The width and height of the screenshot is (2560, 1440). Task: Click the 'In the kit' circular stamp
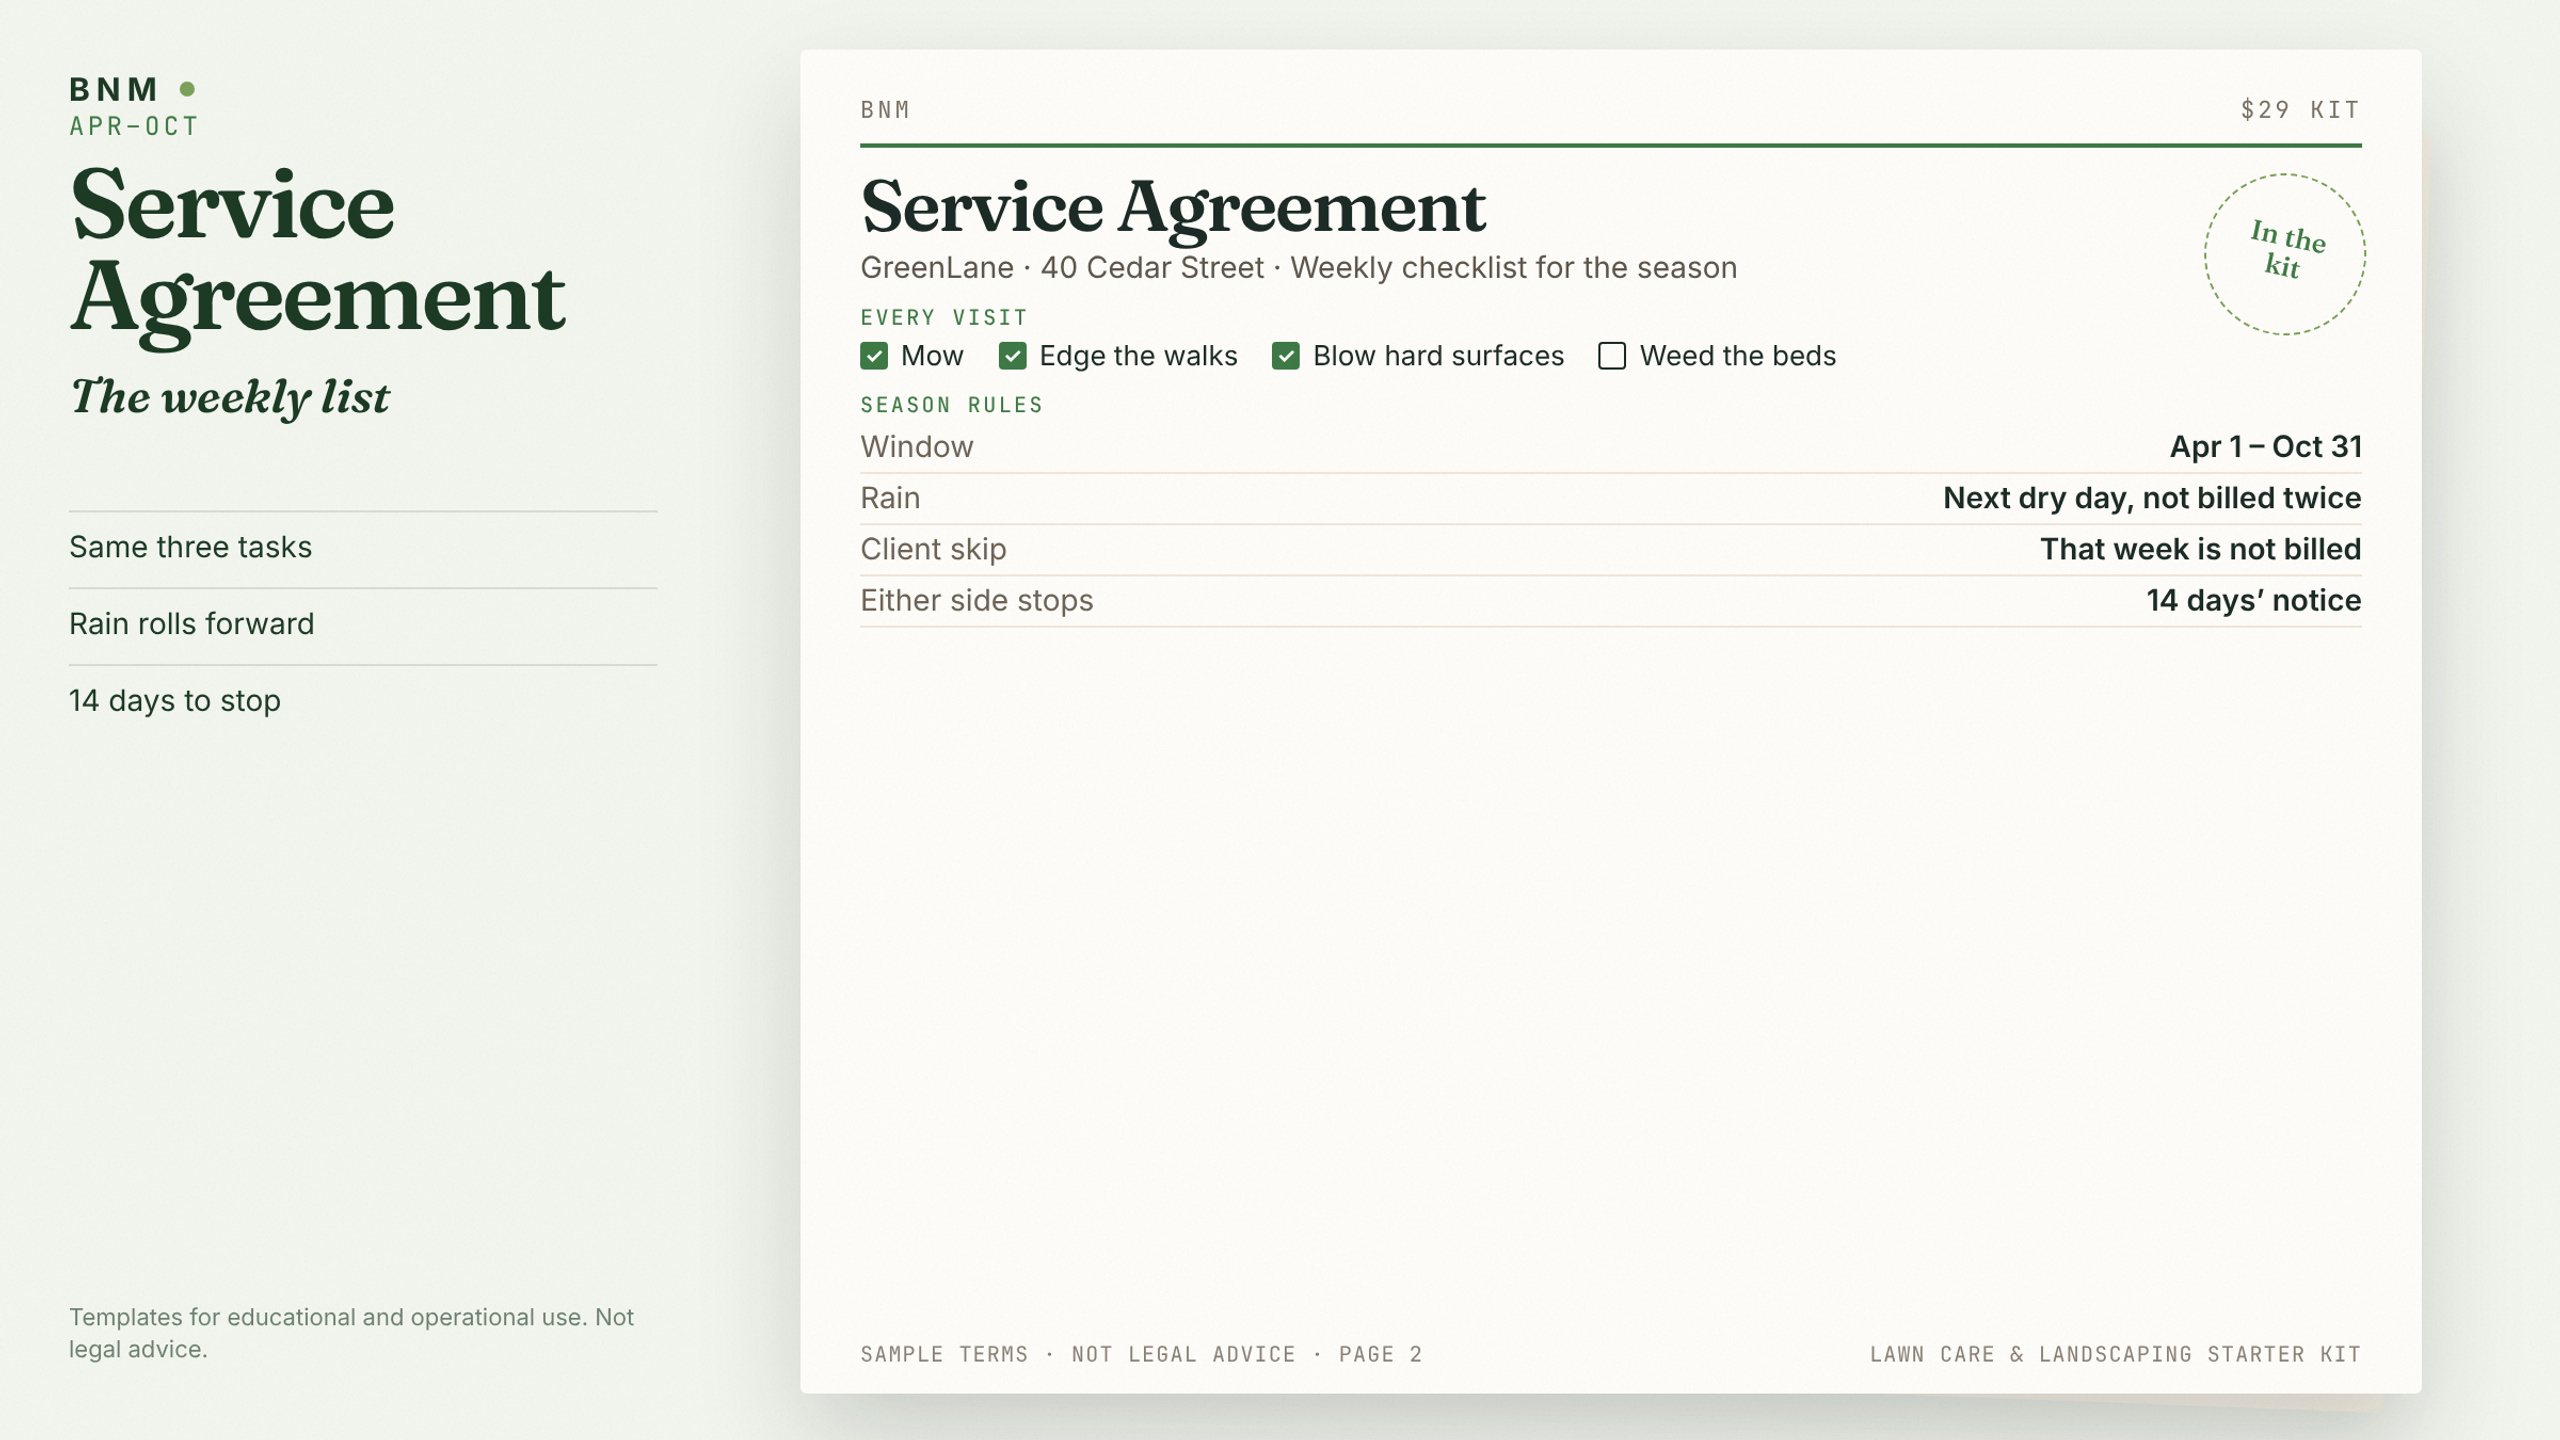pyautogui.click(x=2284, y=254)
